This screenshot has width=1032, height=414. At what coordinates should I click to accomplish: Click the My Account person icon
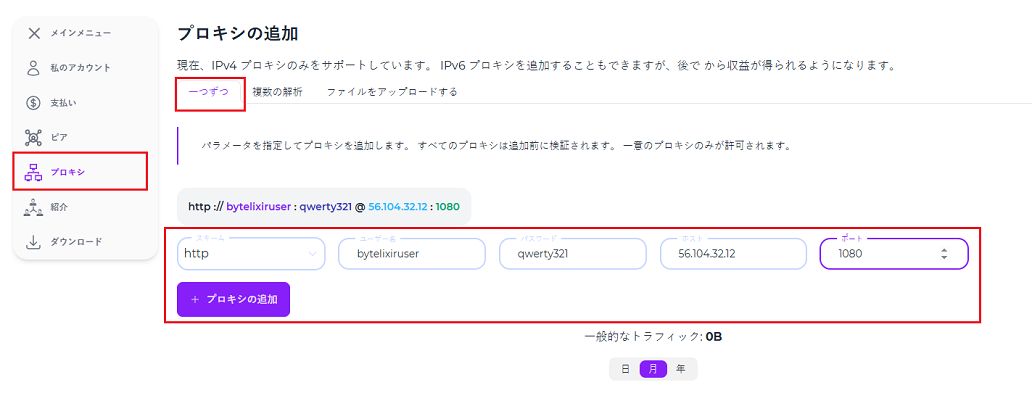pyautogui.click(x=34, y=68)
